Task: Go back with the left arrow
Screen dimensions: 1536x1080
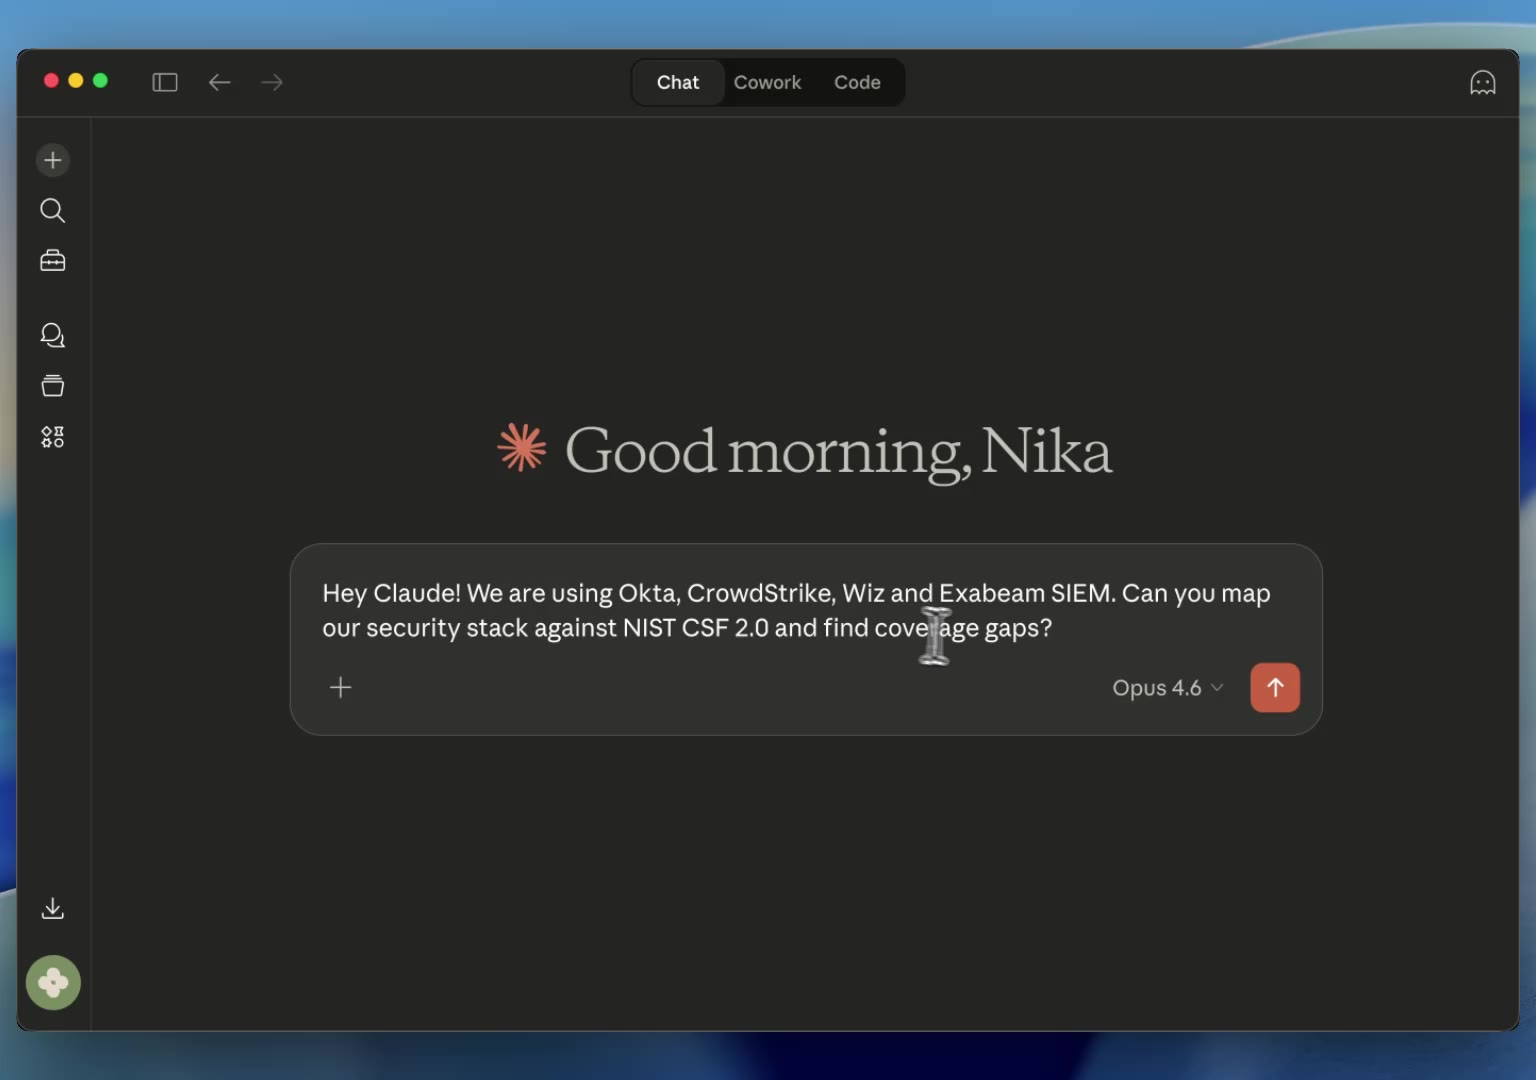Action: [219, 82]
